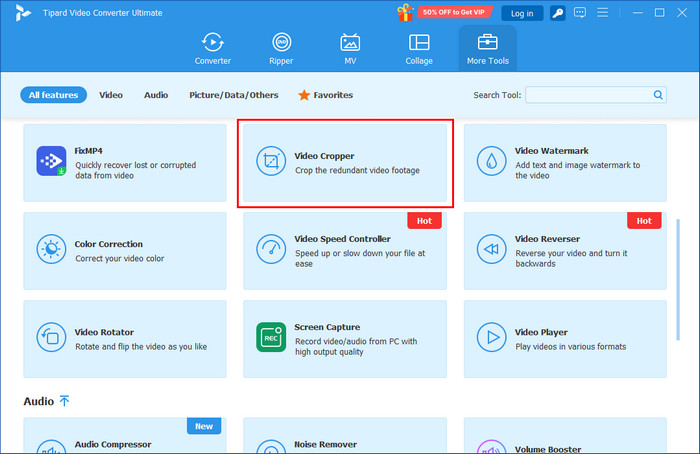Click the 'Search Tool:' label
The width and height of the screenshot is (700, 454).
point(497,95)
